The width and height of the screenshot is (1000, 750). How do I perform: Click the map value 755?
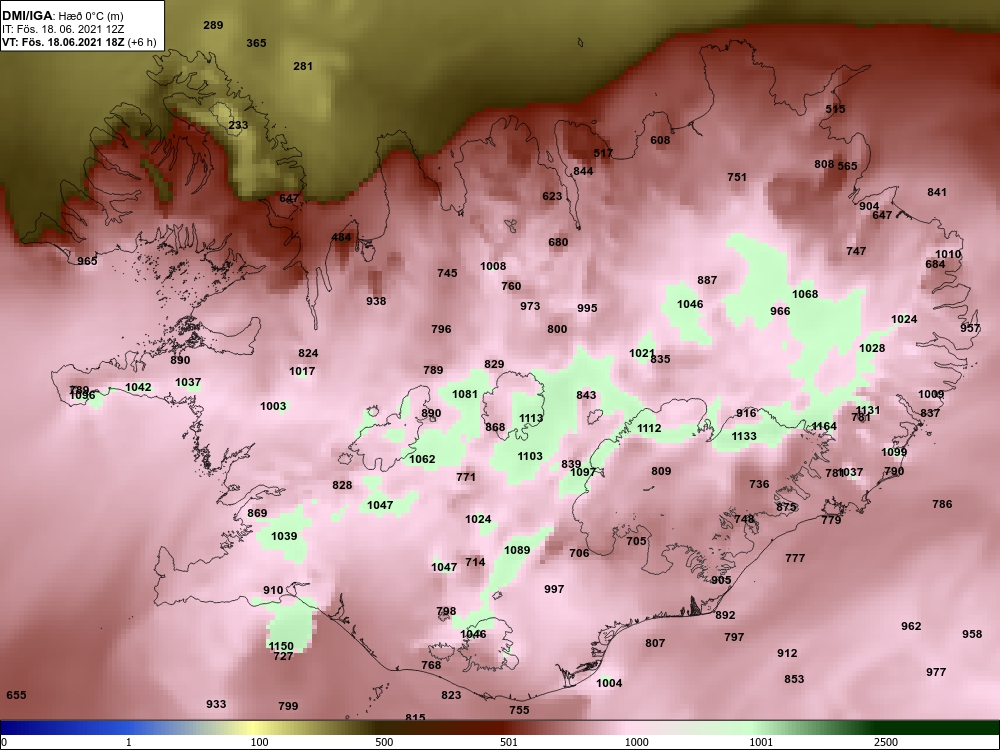pos(520,710)
